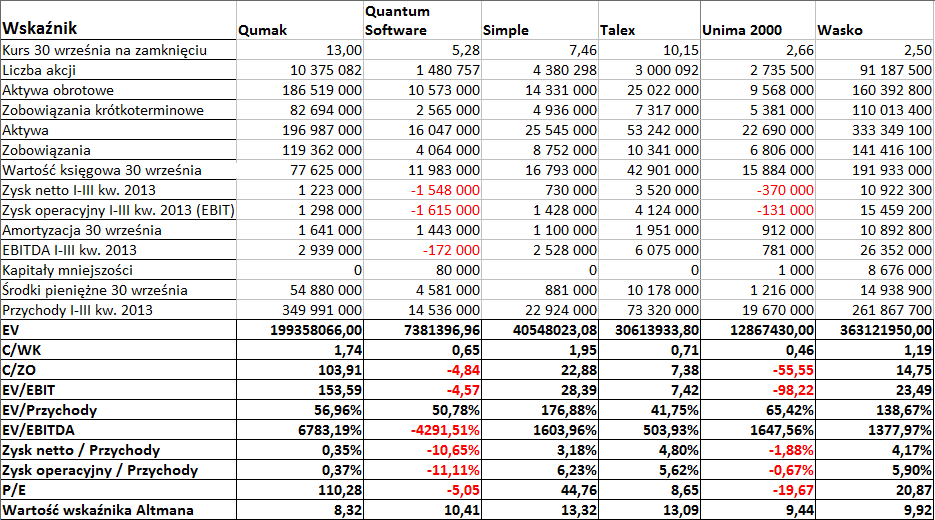935x520 pixels.
Task: Click Quantum Software net loss -1 548 000
Action: 445,190
